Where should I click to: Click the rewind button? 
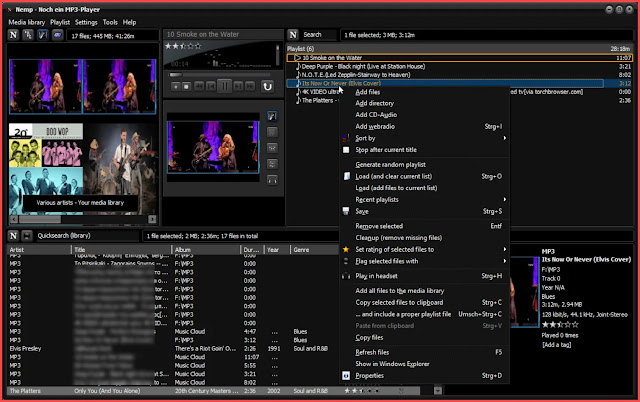pos(199,87)
